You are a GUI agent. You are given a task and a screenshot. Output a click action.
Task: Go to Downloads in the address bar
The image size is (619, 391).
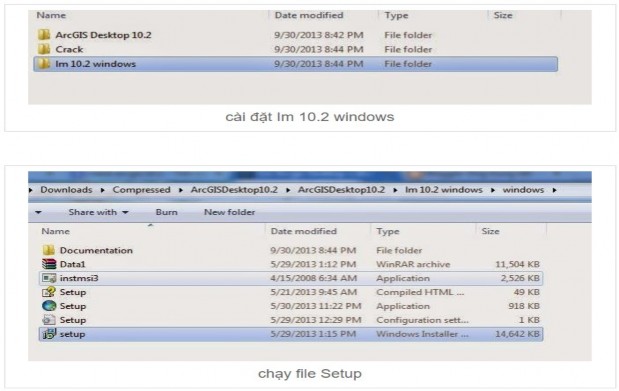[66, 190]
